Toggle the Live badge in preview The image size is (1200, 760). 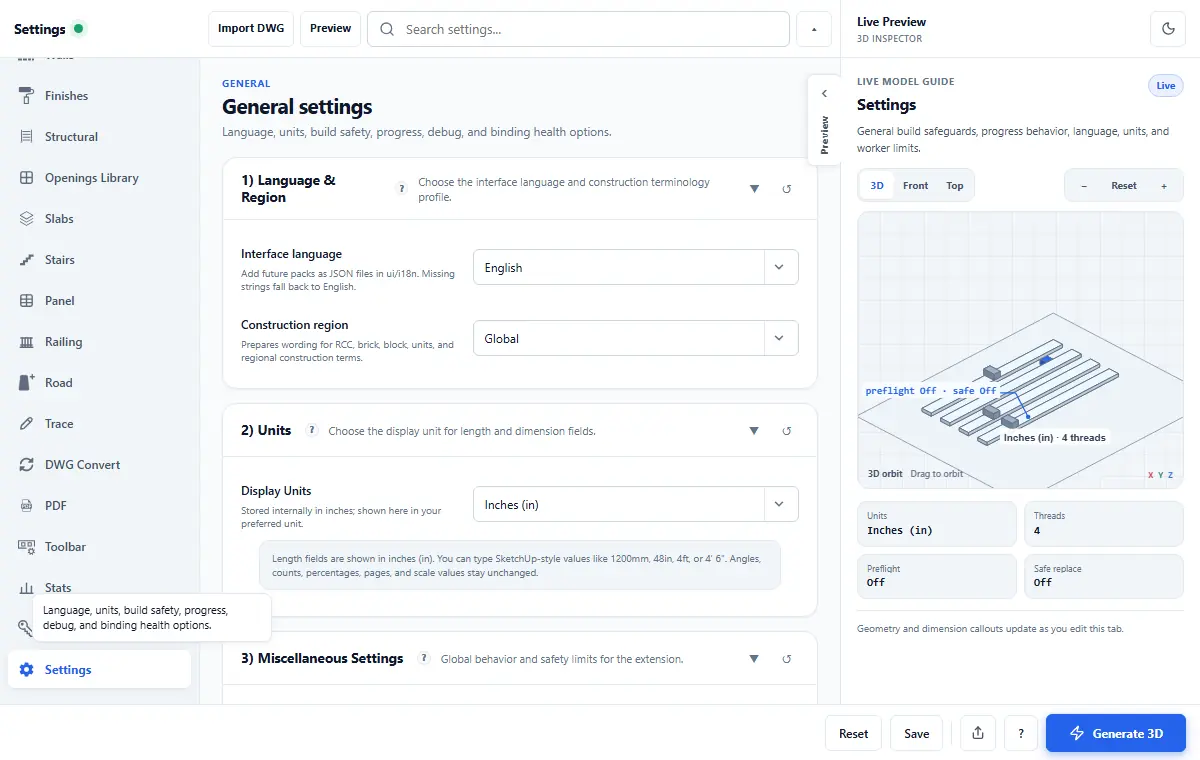(x=1166, y=86)
